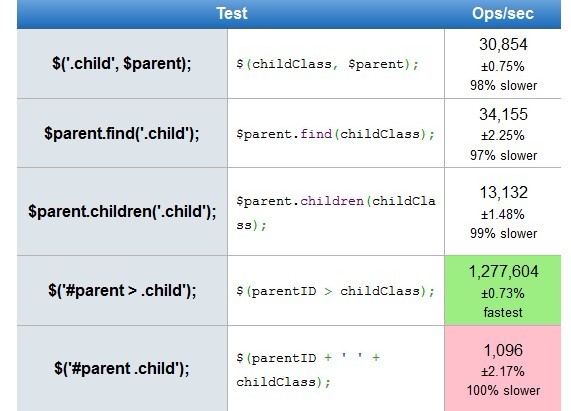Image resolution: width=571 pixels, height=411 pixels.
Task: Select the $('#parent .child'); test name
Action: click(122, 368)
